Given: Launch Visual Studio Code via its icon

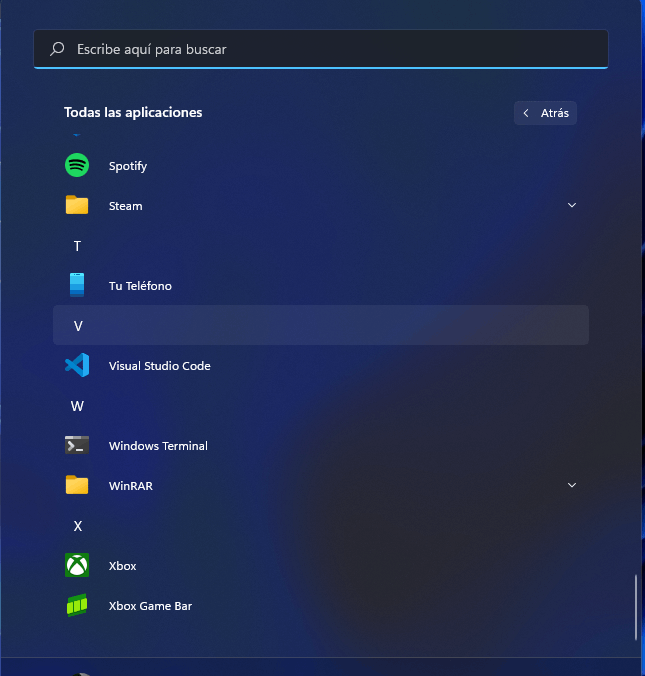Looking at the screenshot, I should tap(77, 365).
